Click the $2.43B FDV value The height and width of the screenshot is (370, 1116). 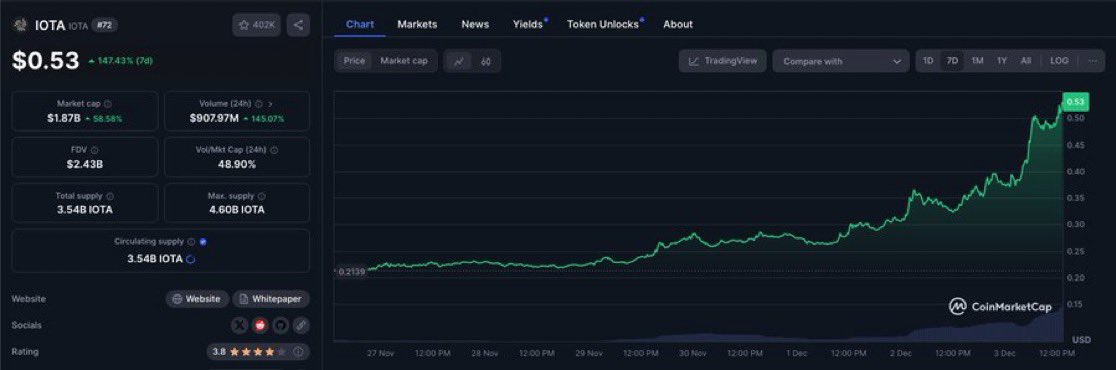85,164
